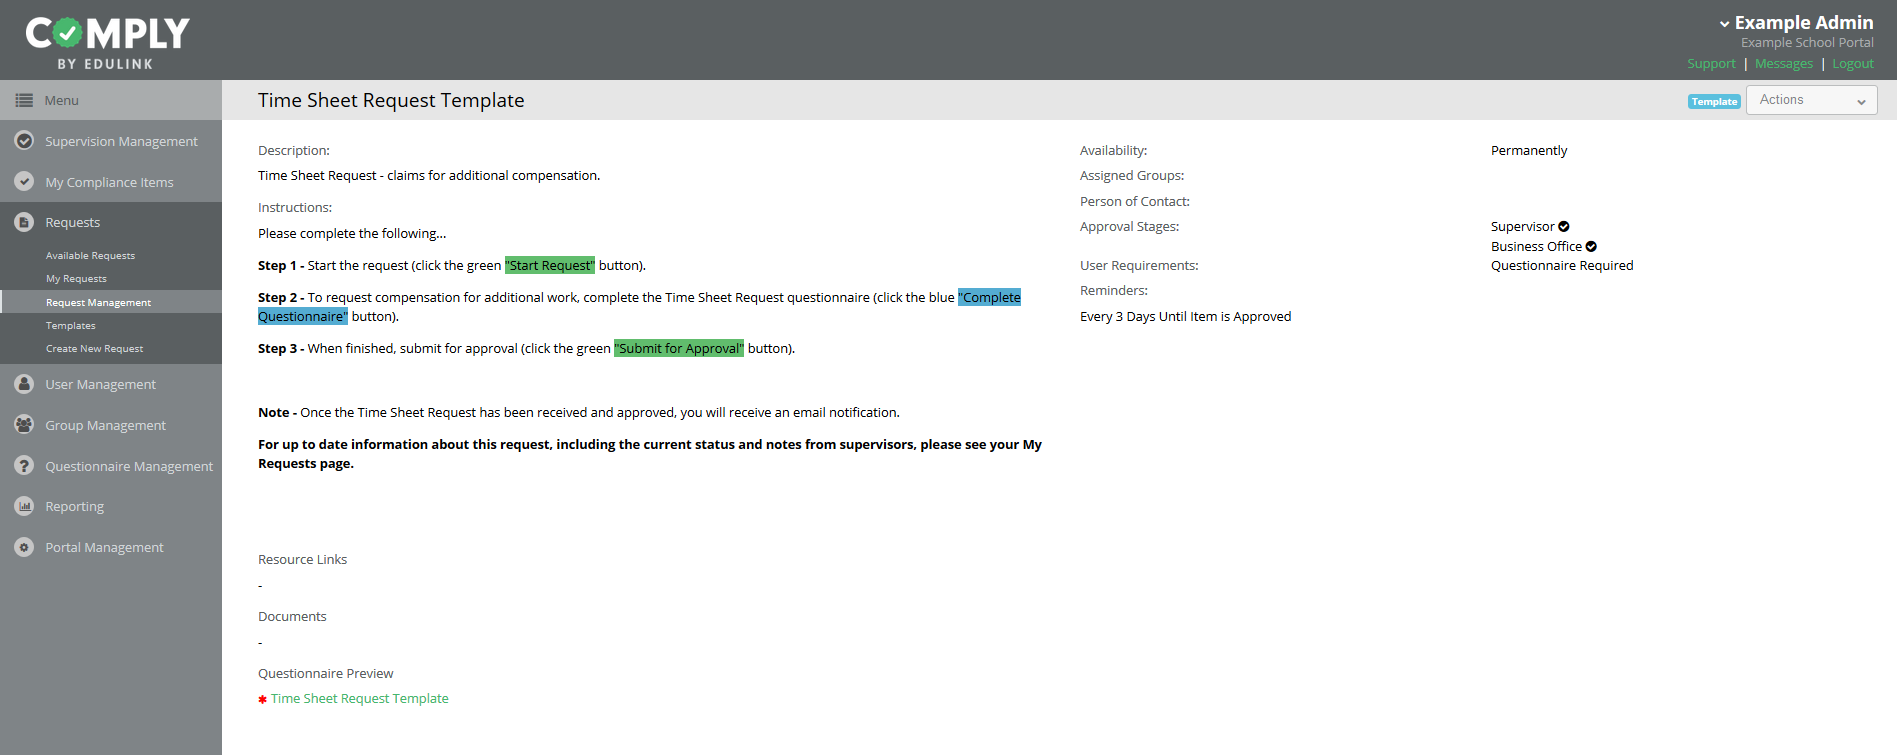Image resolution: width=1897 pixels, height=755 pixels.
Task: Open Group Management section
Action: point(111,425)
